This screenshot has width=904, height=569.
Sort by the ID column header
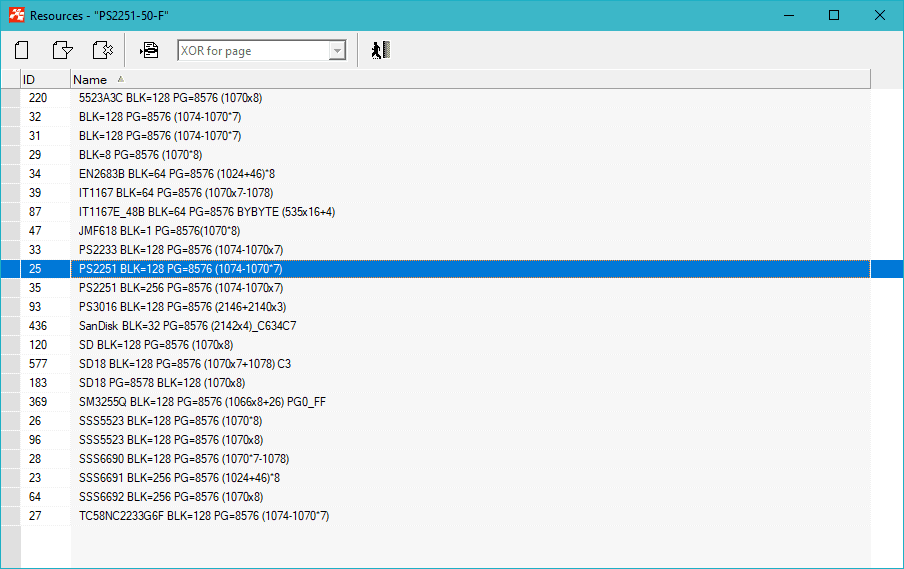click(x=46, y=80)
